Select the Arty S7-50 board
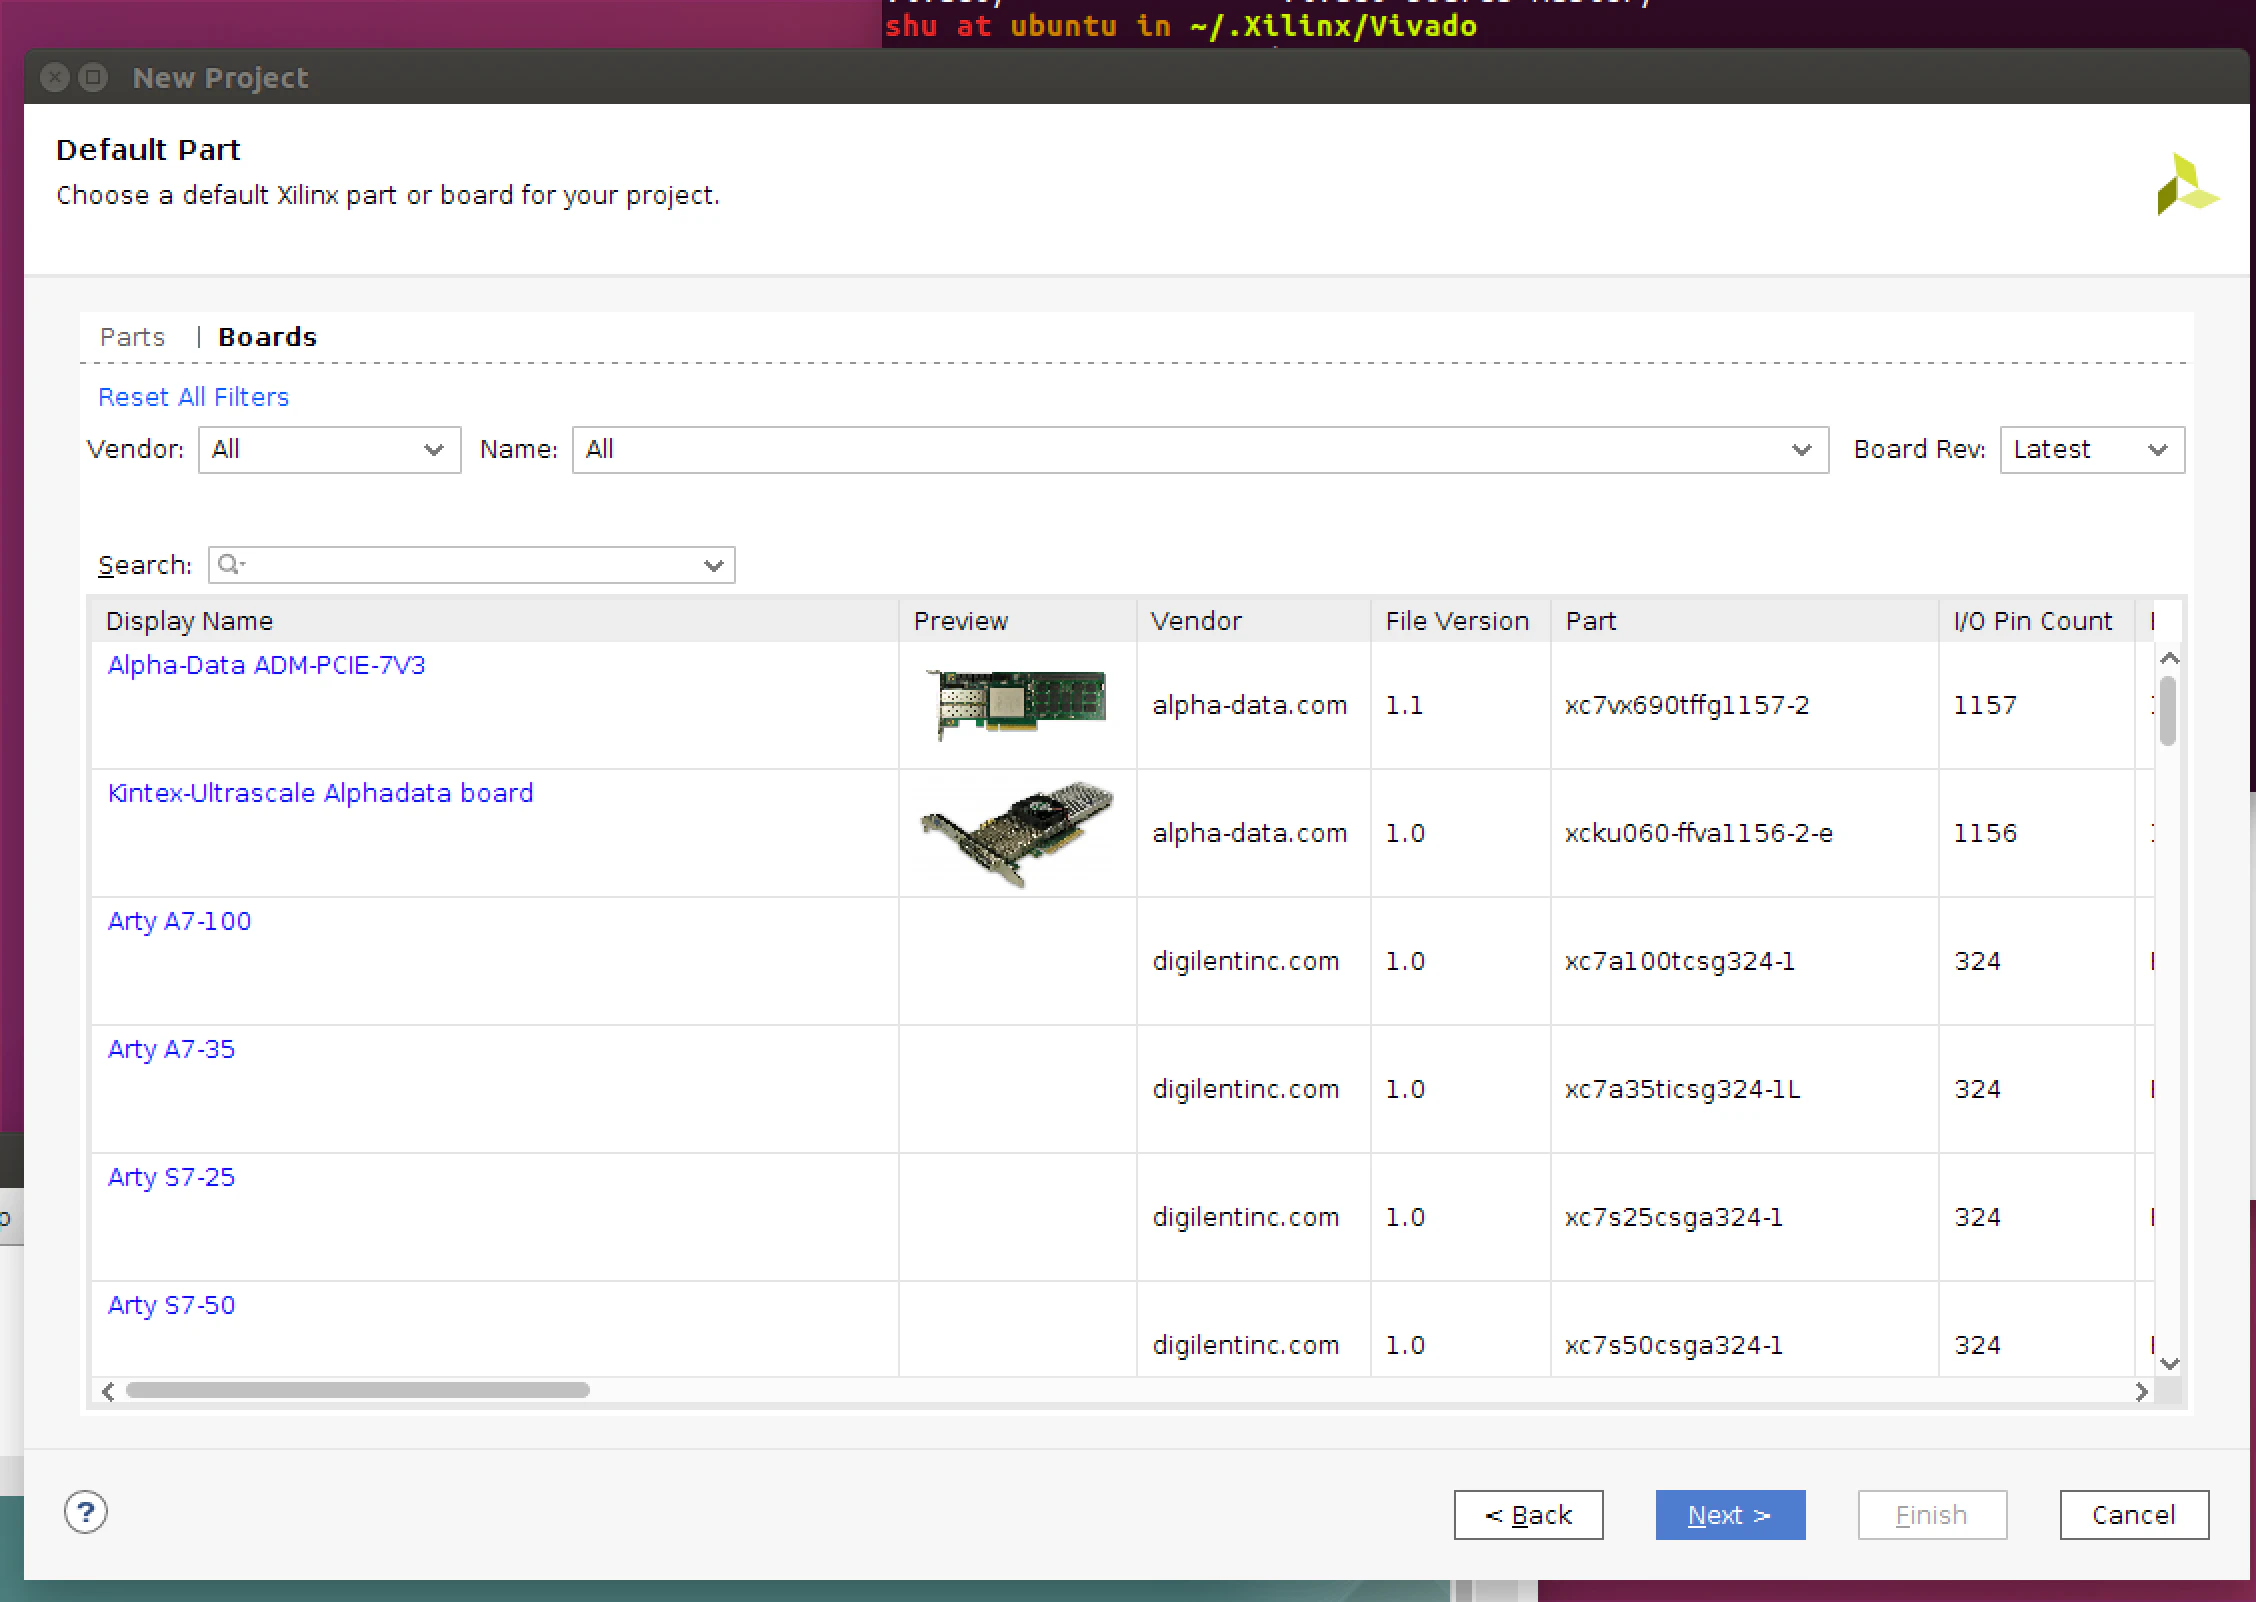This screenshot has height=1602, width=2256. pos(171,1305)
